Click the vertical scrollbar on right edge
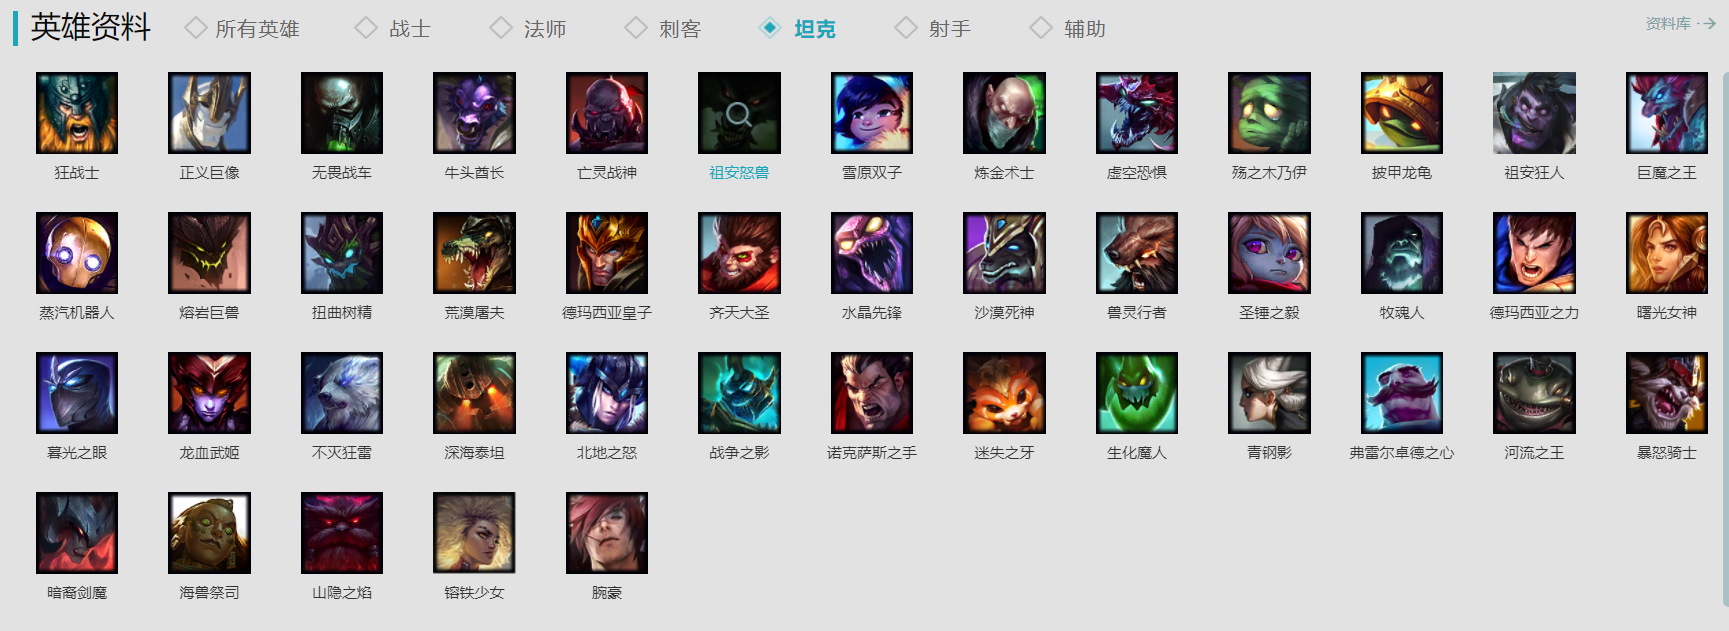The width and height of the screenshot is (1729, 631). tap(1725, 337)
